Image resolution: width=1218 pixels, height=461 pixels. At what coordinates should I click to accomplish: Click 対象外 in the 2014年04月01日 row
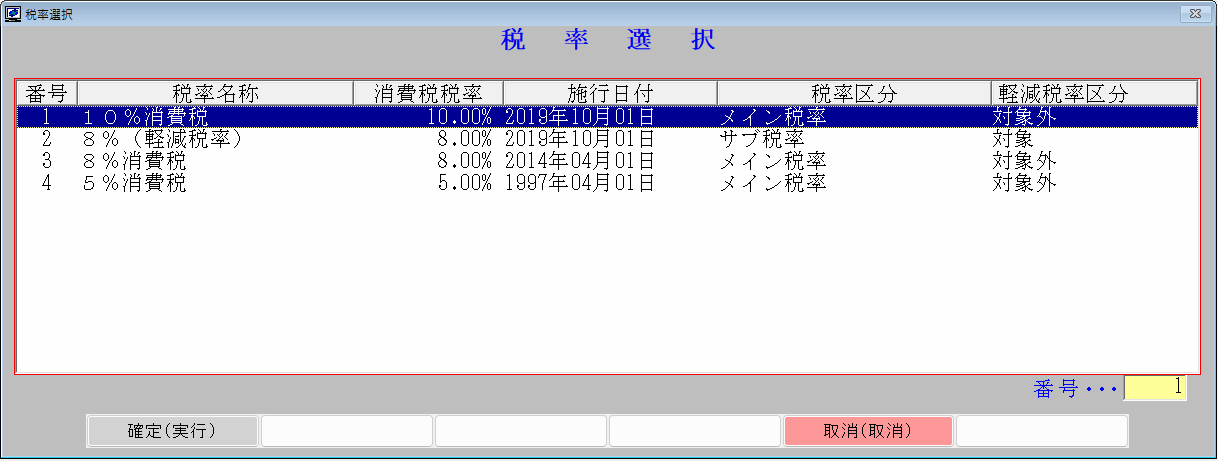[x=1024, y=161]
